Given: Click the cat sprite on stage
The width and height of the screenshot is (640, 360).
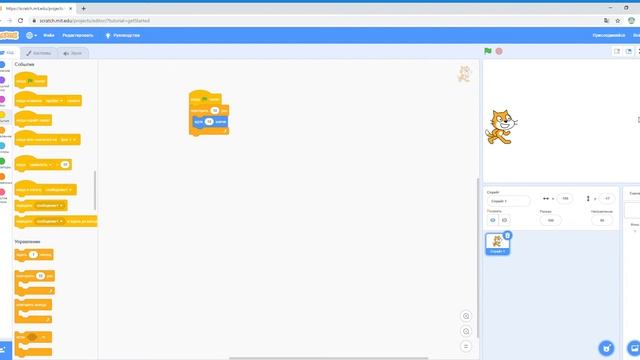Looking at the screenshot, I should 501,127.
